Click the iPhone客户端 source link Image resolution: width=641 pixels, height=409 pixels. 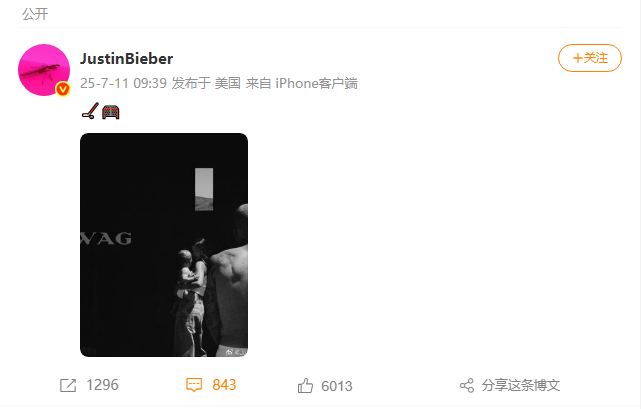tap(316, 83)
